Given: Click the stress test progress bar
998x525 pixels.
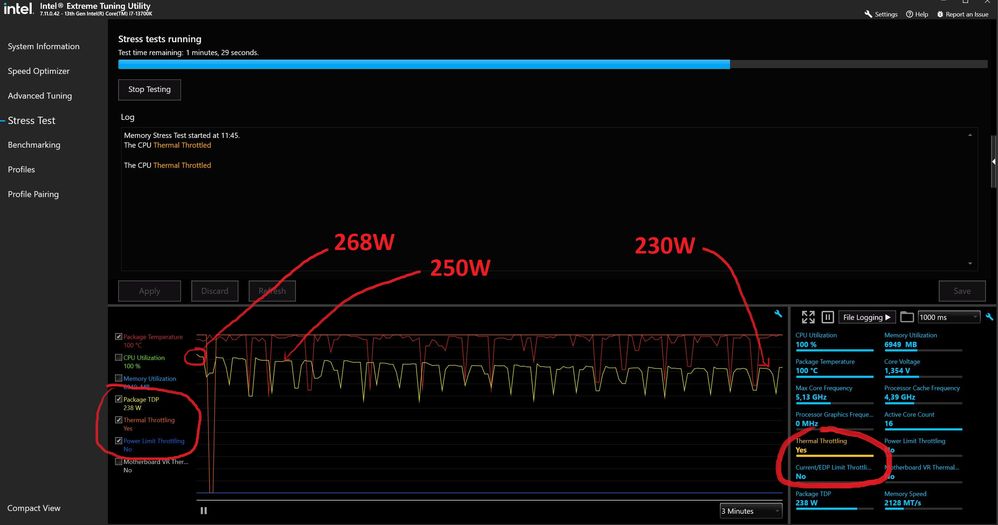Looking at the screenshot, I should (x=552, y=64).
